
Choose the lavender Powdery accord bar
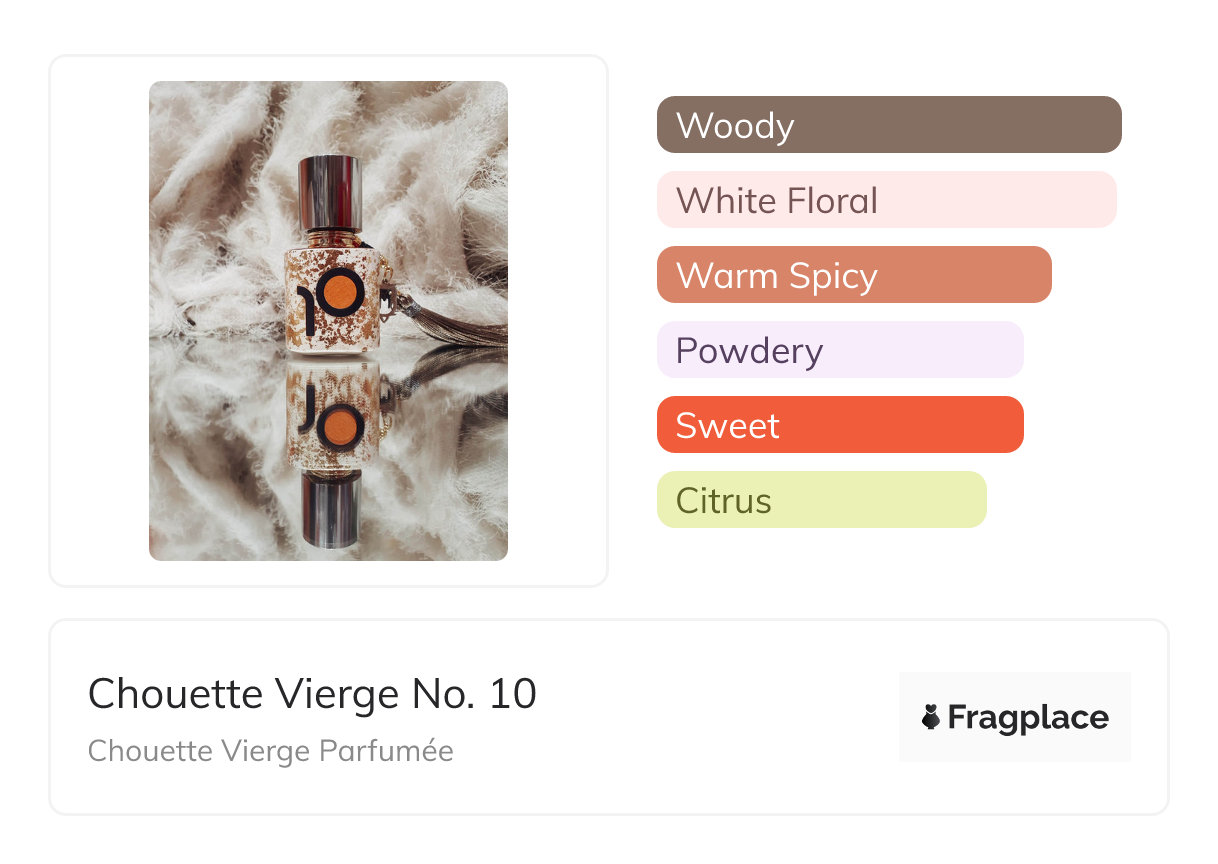(x=839, y=350)
